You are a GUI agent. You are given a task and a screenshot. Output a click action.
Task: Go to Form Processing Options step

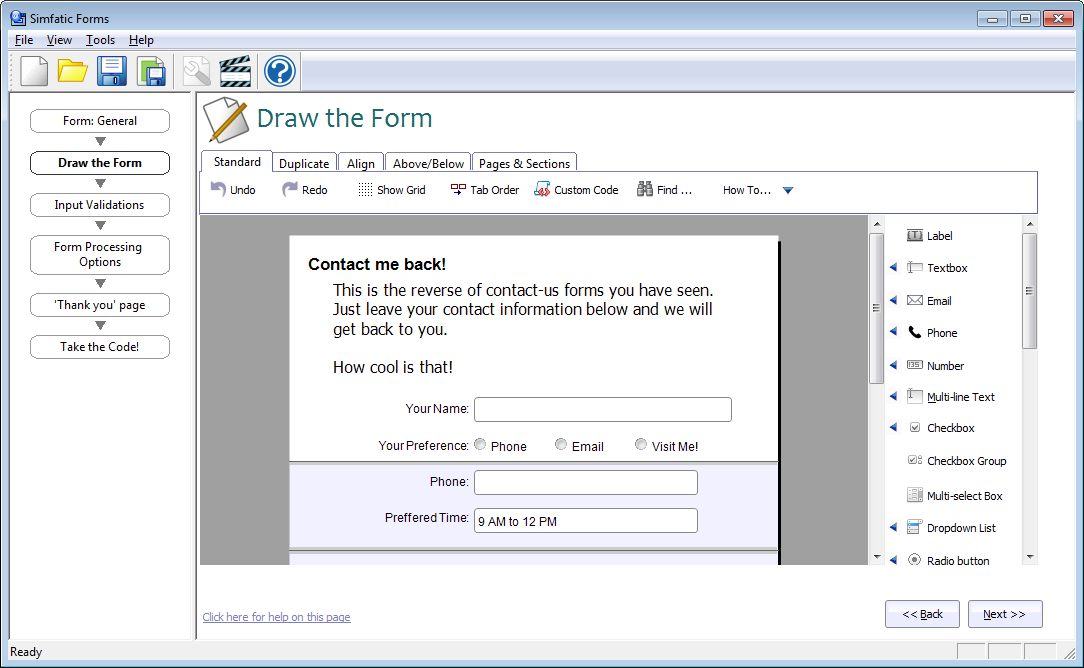[100, 254]
